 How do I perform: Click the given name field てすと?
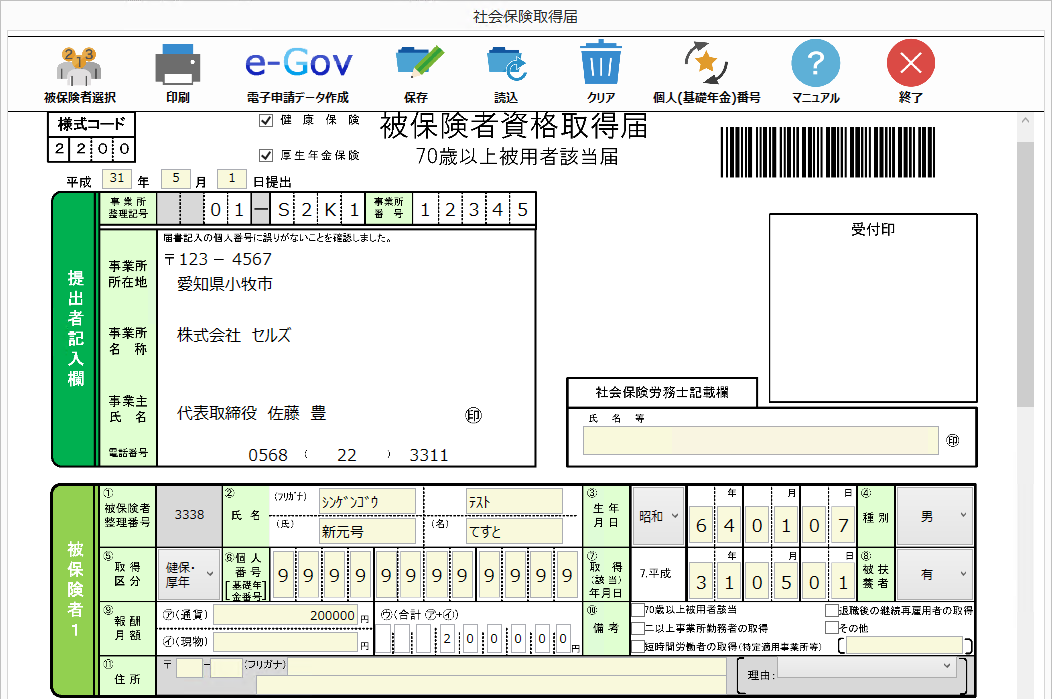515,531
